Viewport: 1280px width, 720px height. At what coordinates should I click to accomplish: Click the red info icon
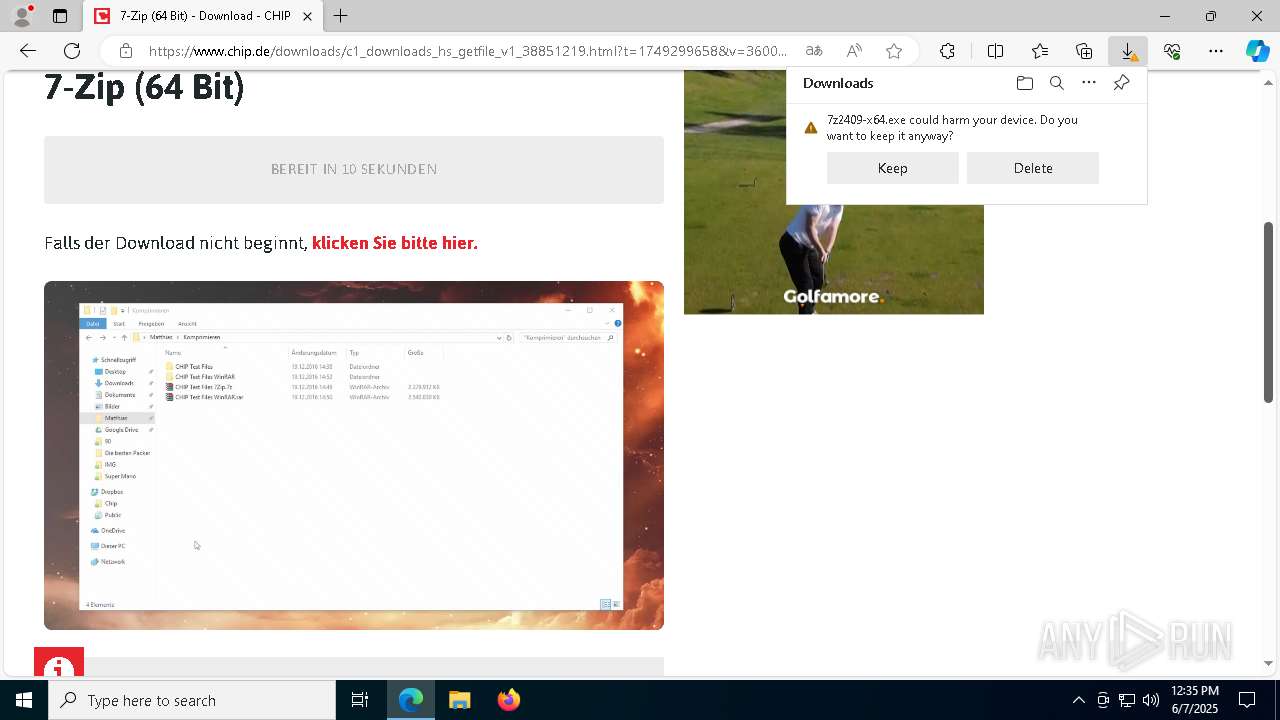[59, 662]
